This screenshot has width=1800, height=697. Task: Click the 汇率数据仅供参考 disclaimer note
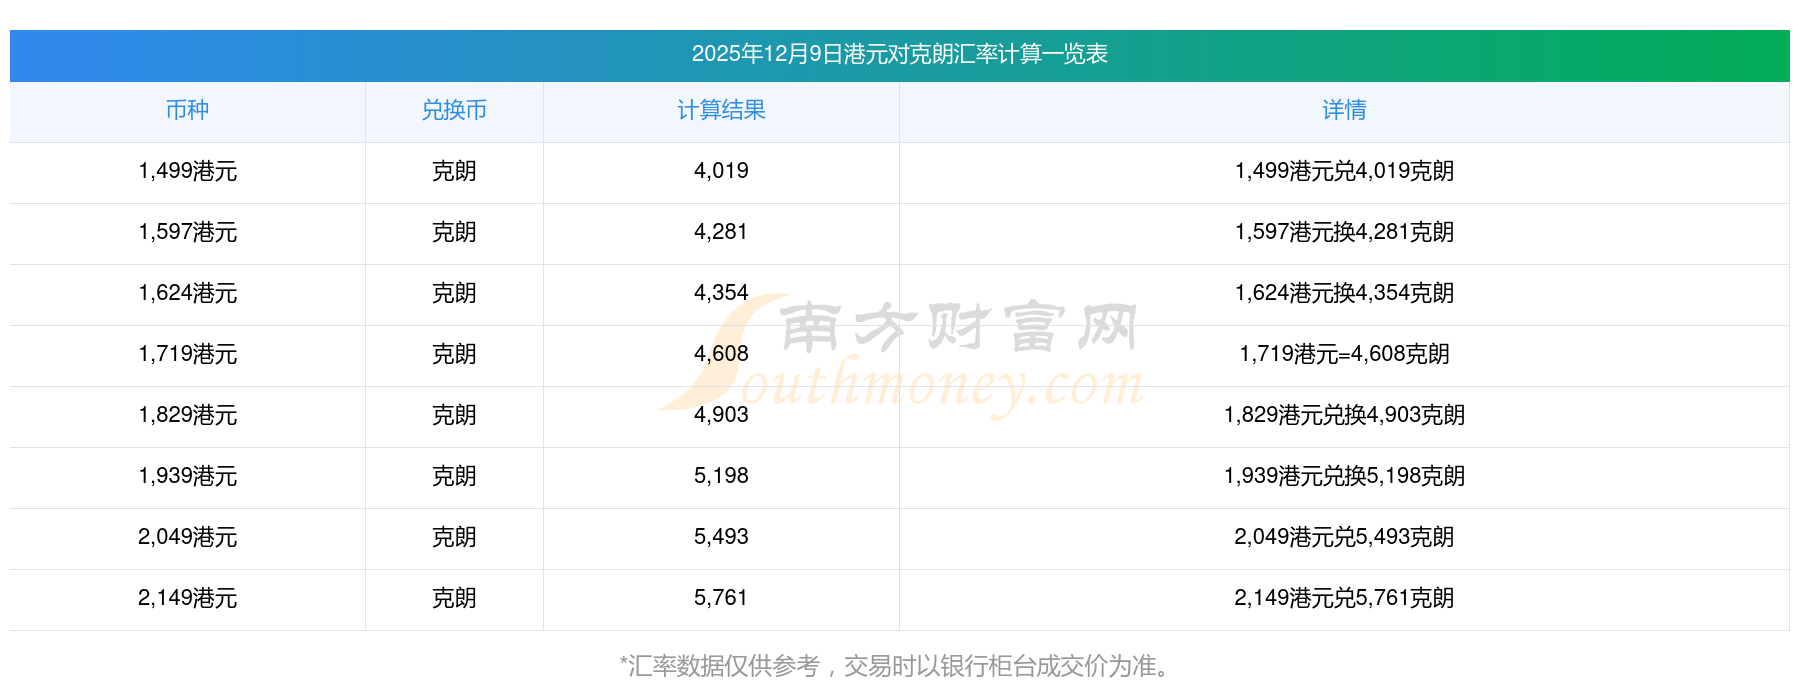click(899, 666)
